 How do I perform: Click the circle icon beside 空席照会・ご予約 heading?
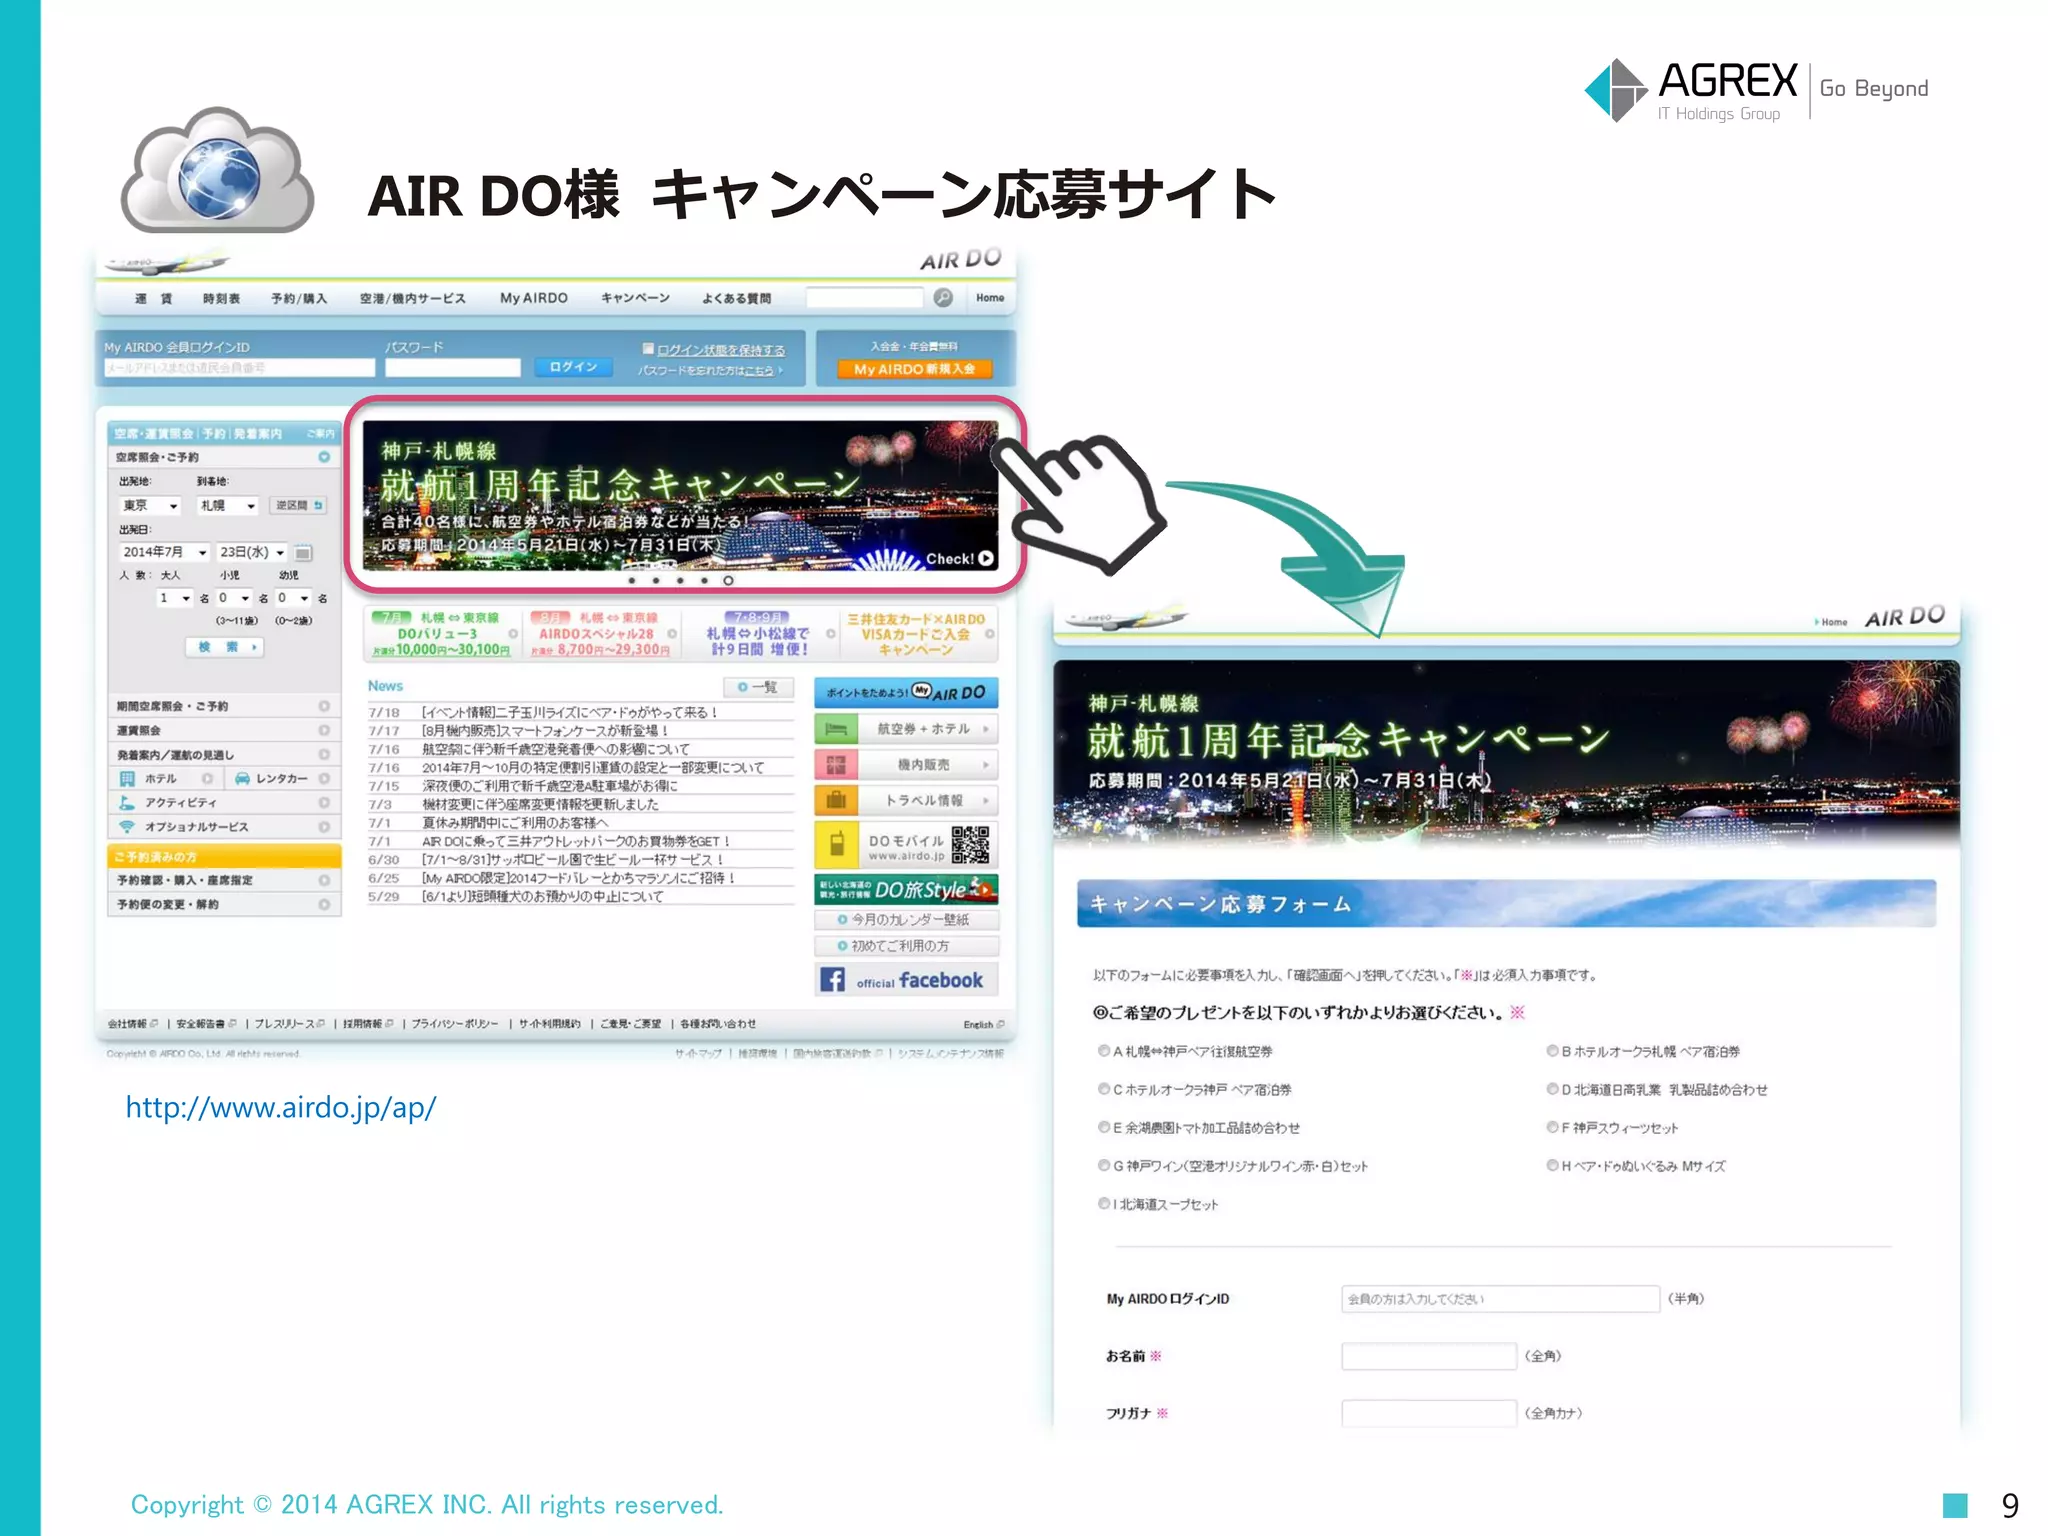click(324, 457)
